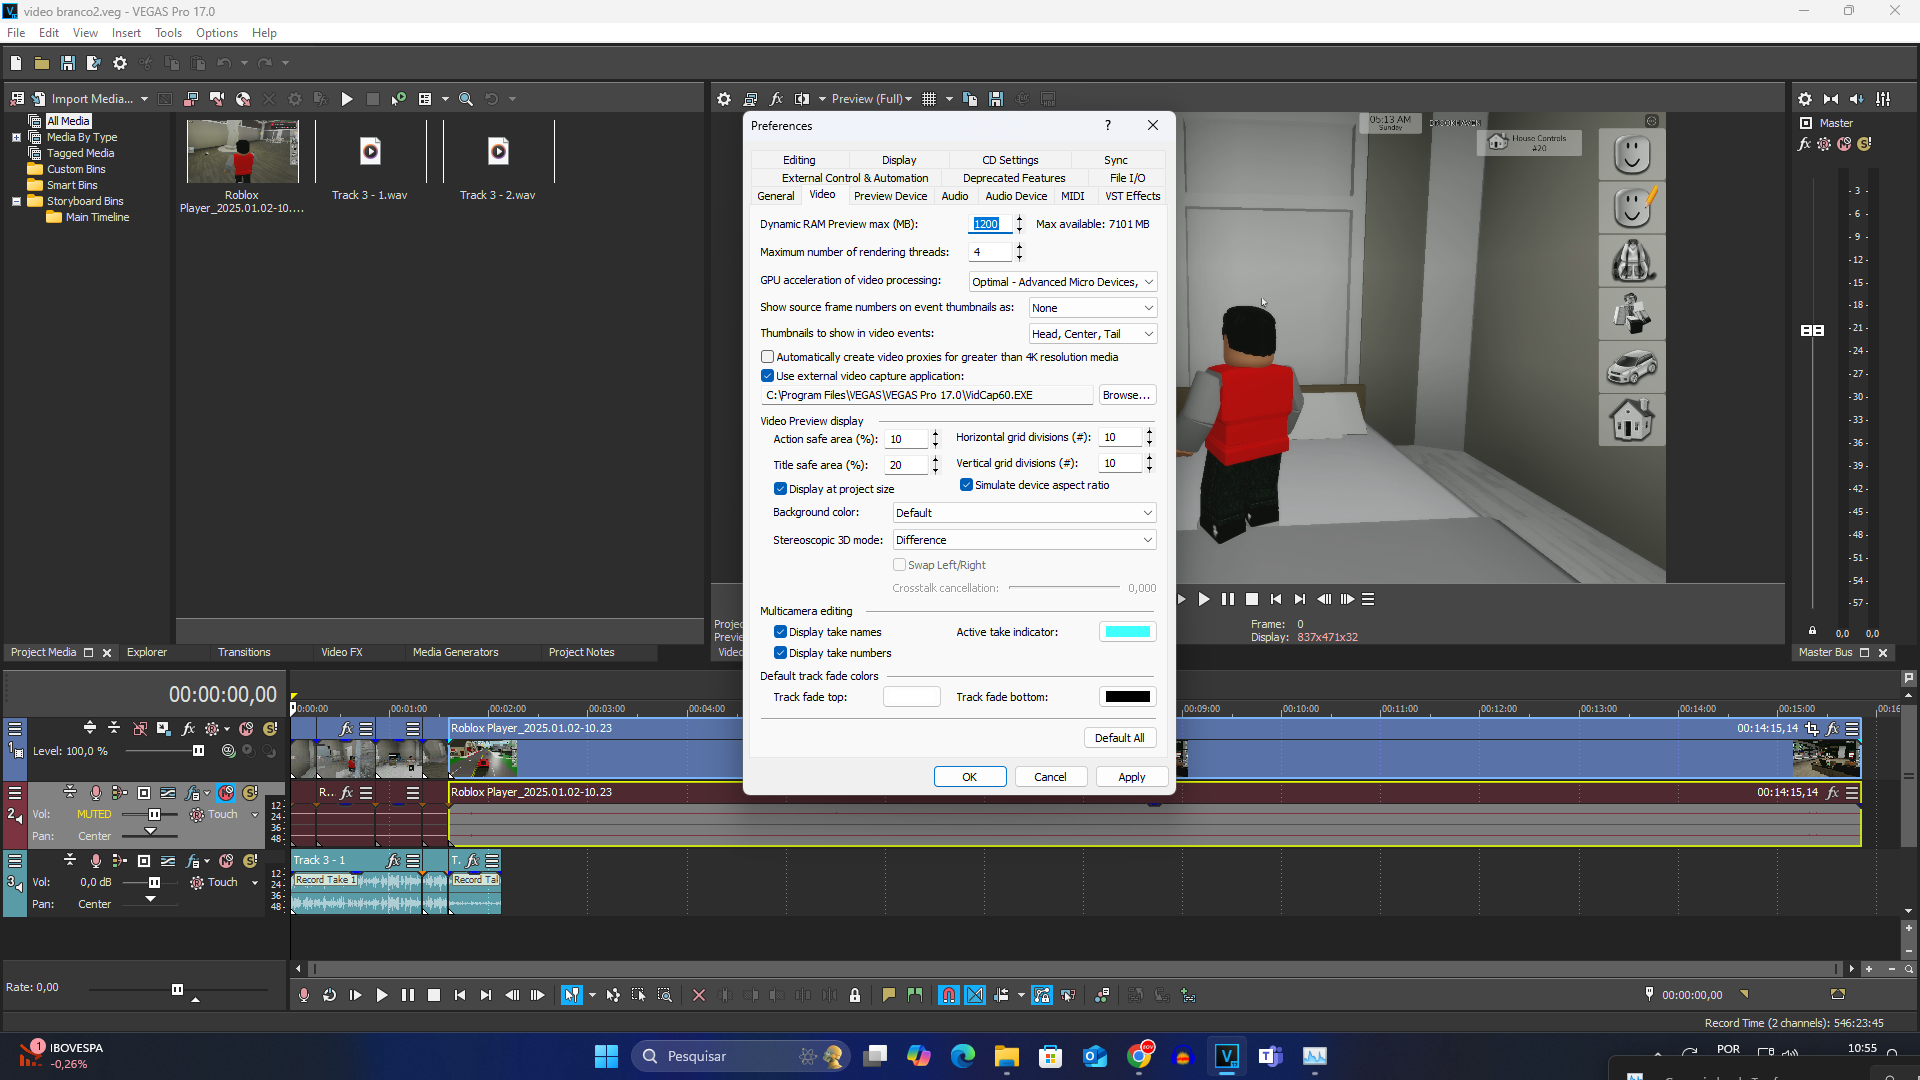Open Project Properties gear in main toolbar
Screen dimensions: 1920x1080
pos(120,63)
